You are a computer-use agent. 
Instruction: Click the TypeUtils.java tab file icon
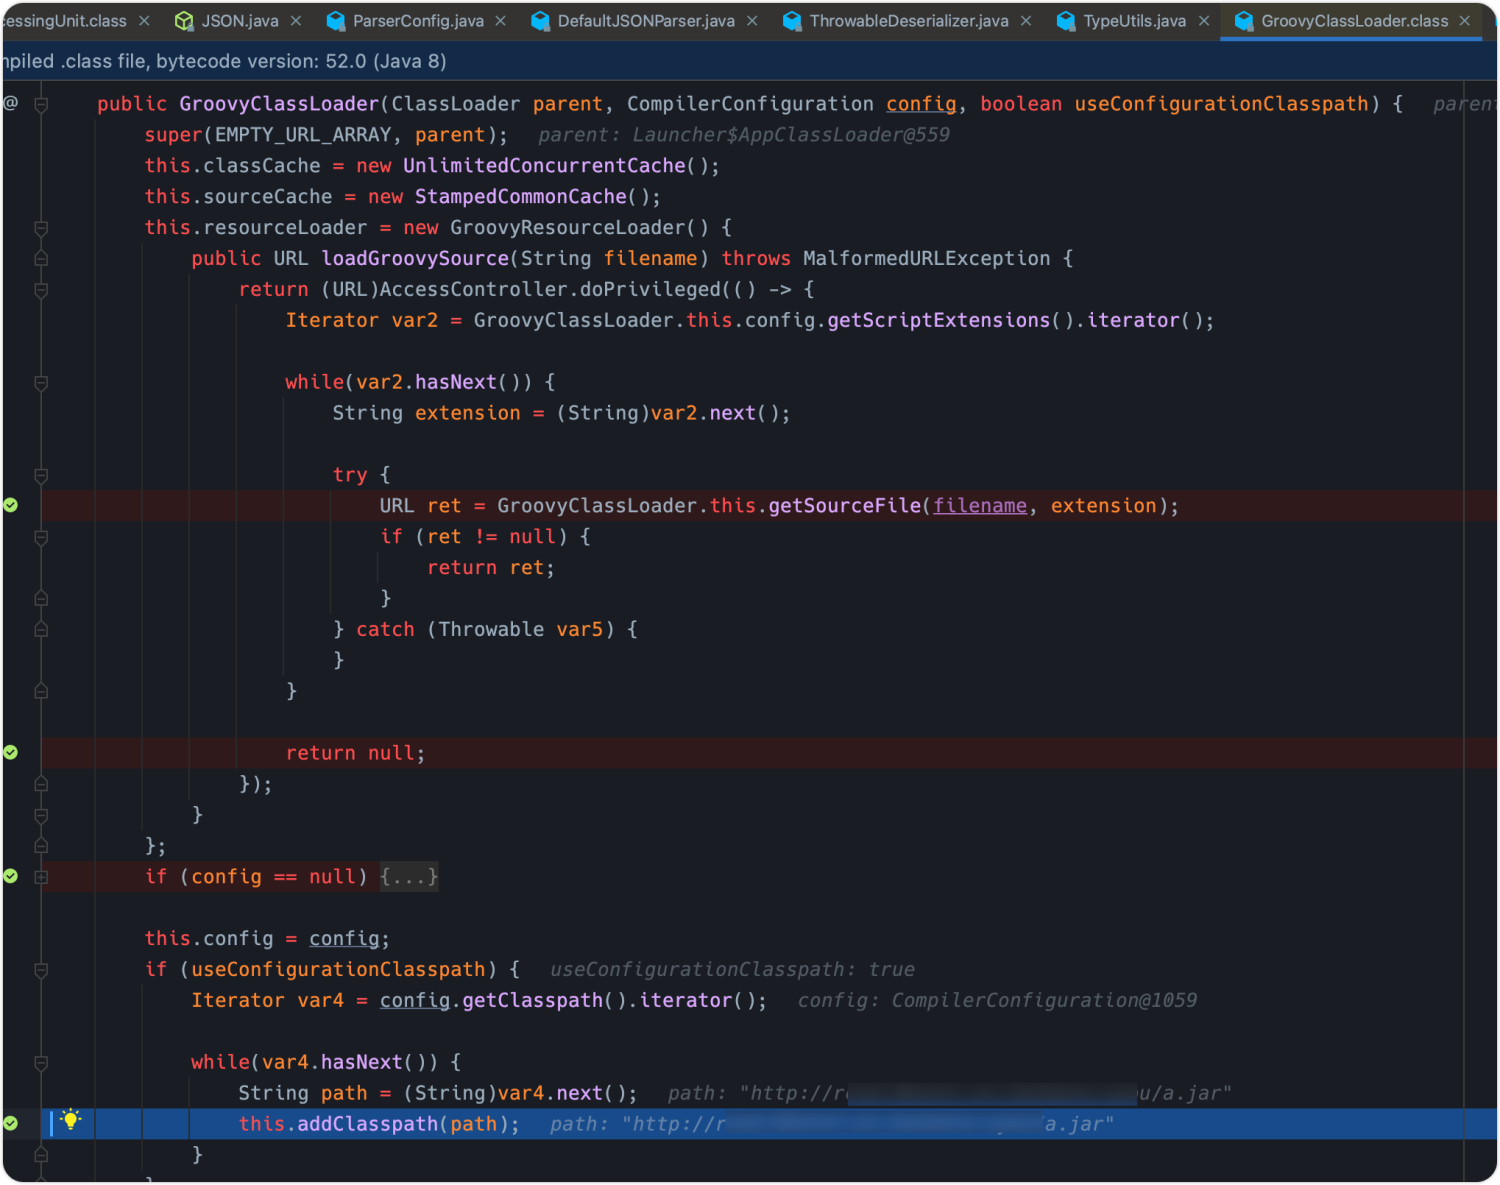pos(1066,21)
